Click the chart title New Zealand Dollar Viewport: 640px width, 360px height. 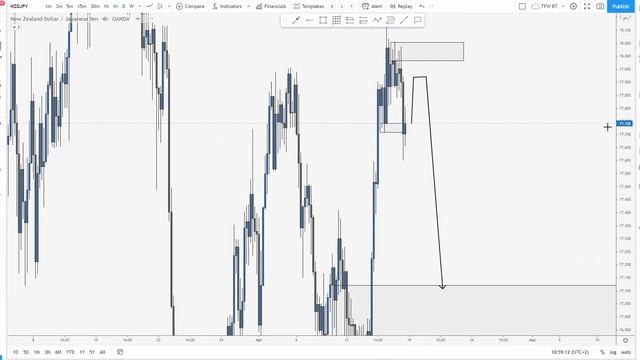[x=34, y=19]
